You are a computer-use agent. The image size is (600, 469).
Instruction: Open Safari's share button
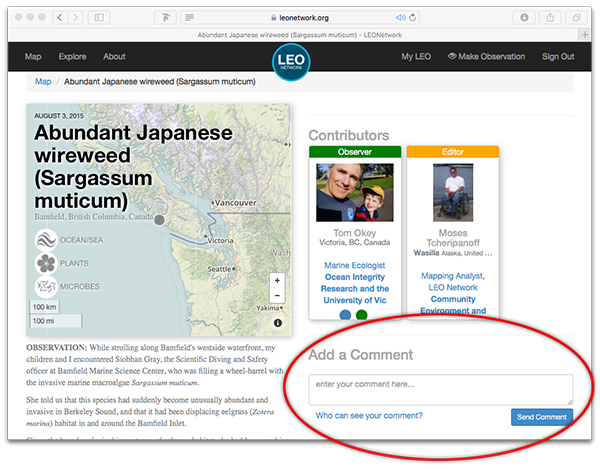pyautogui.click(x=549, y=17)
